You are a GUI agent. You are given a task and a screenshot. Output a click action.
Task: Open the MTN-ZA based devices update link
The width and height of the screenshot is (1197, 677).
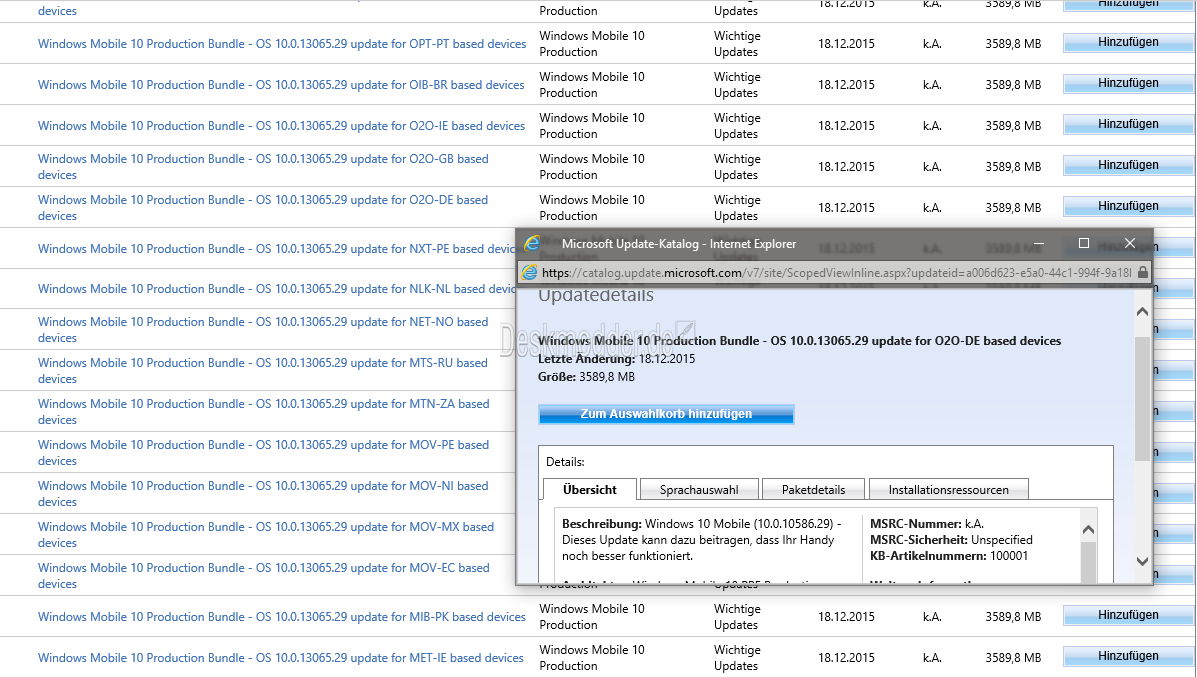click(263, 412)
